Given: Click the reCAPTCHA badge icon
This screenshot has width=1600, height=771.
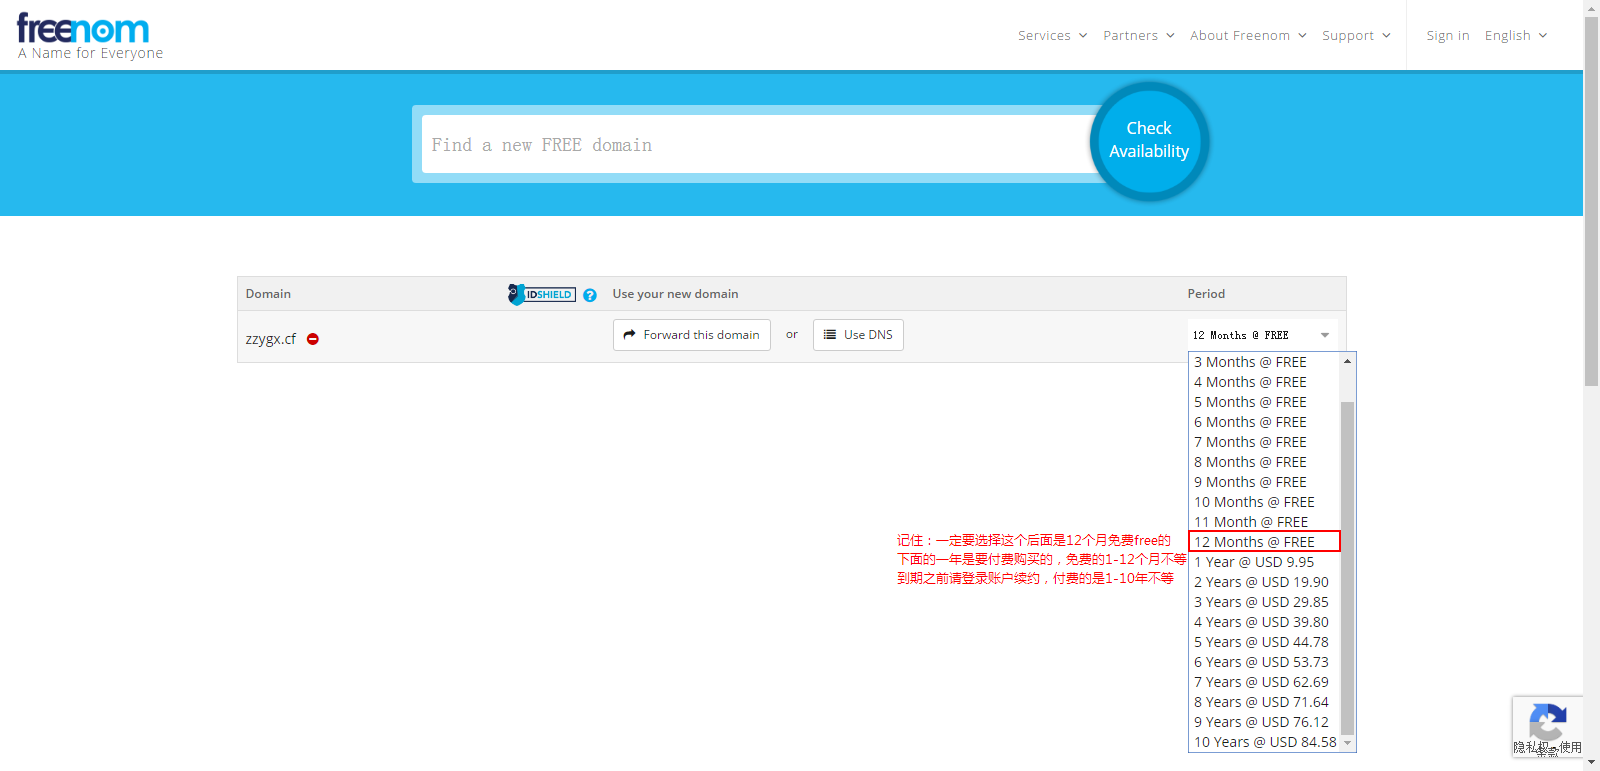Looking at the screenshot, I should [x=1547, y=724].
